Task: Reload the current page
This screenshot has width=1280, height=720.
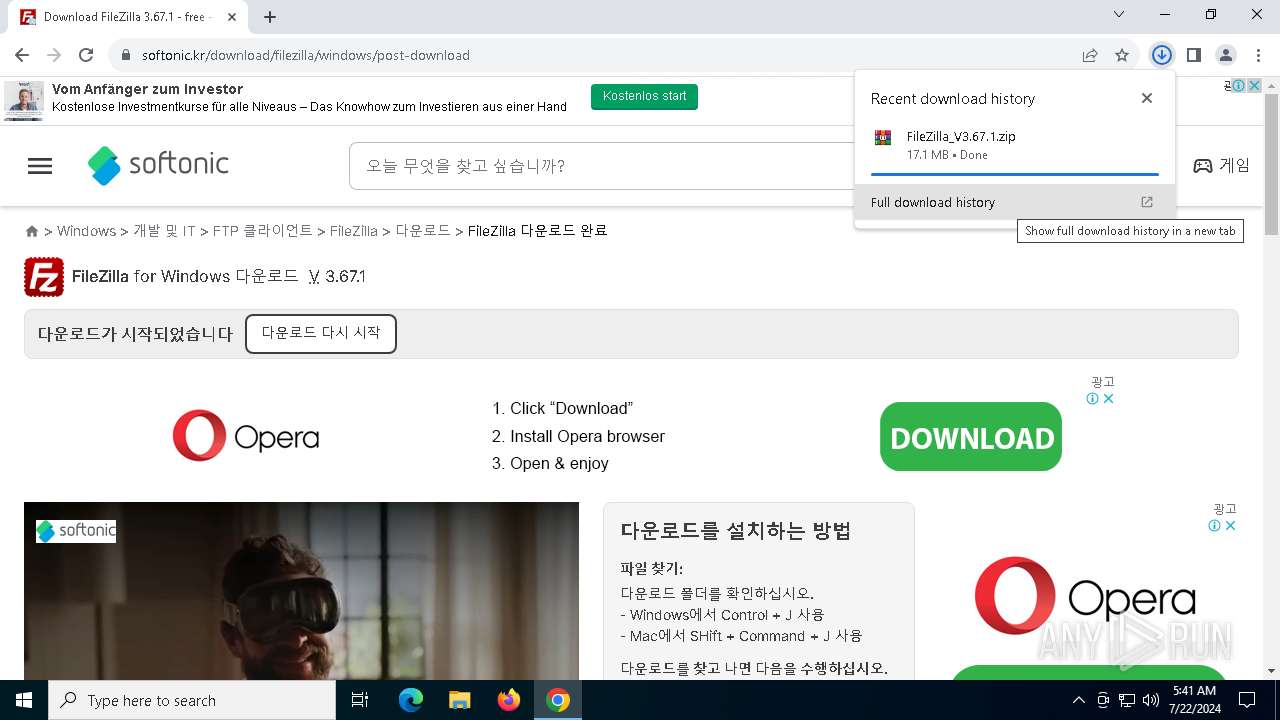Action: (86, 55)
